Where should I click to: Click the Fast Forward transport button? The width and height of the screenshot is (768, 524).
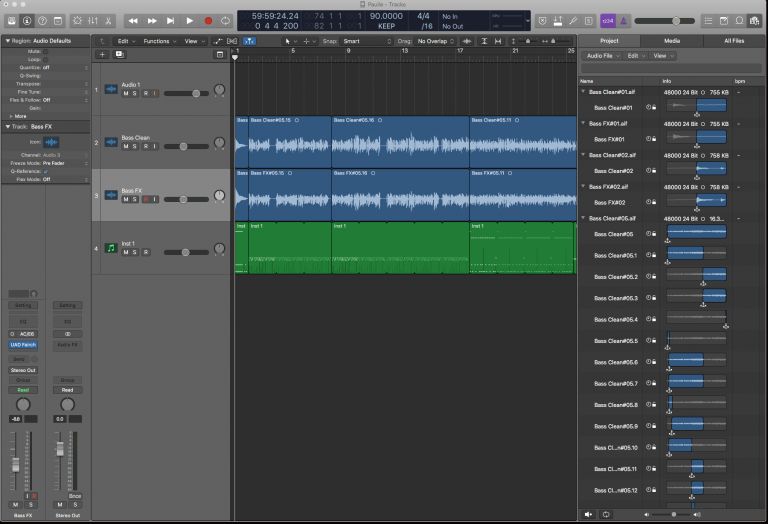point(152,21)
